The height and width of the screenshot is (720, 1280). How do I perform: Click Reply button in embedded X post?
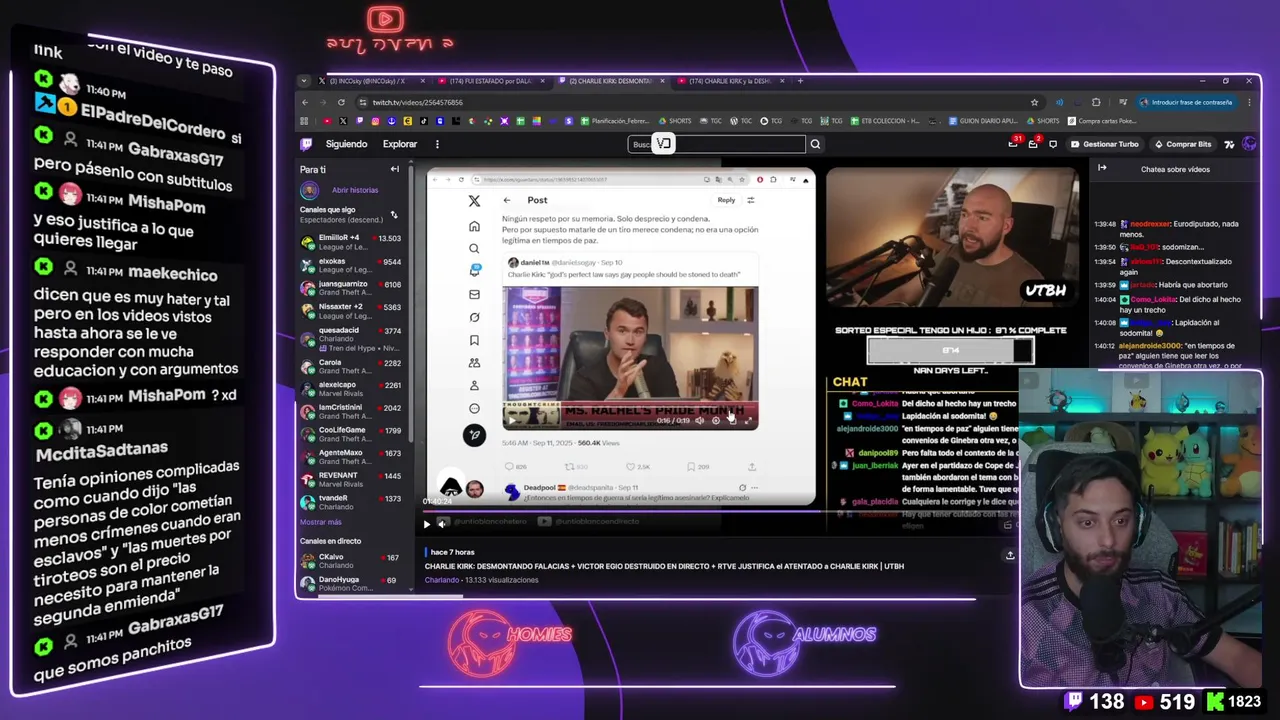click(x=726, y=200)
